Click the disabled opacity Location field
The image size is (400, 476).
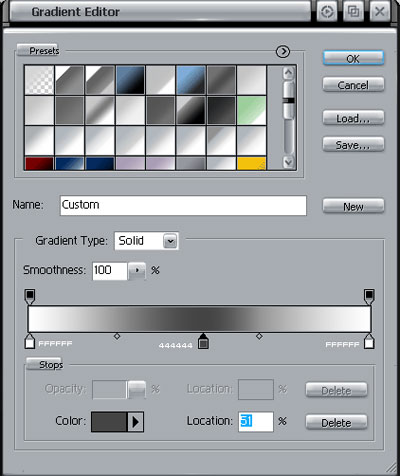(x=256, y=389)
